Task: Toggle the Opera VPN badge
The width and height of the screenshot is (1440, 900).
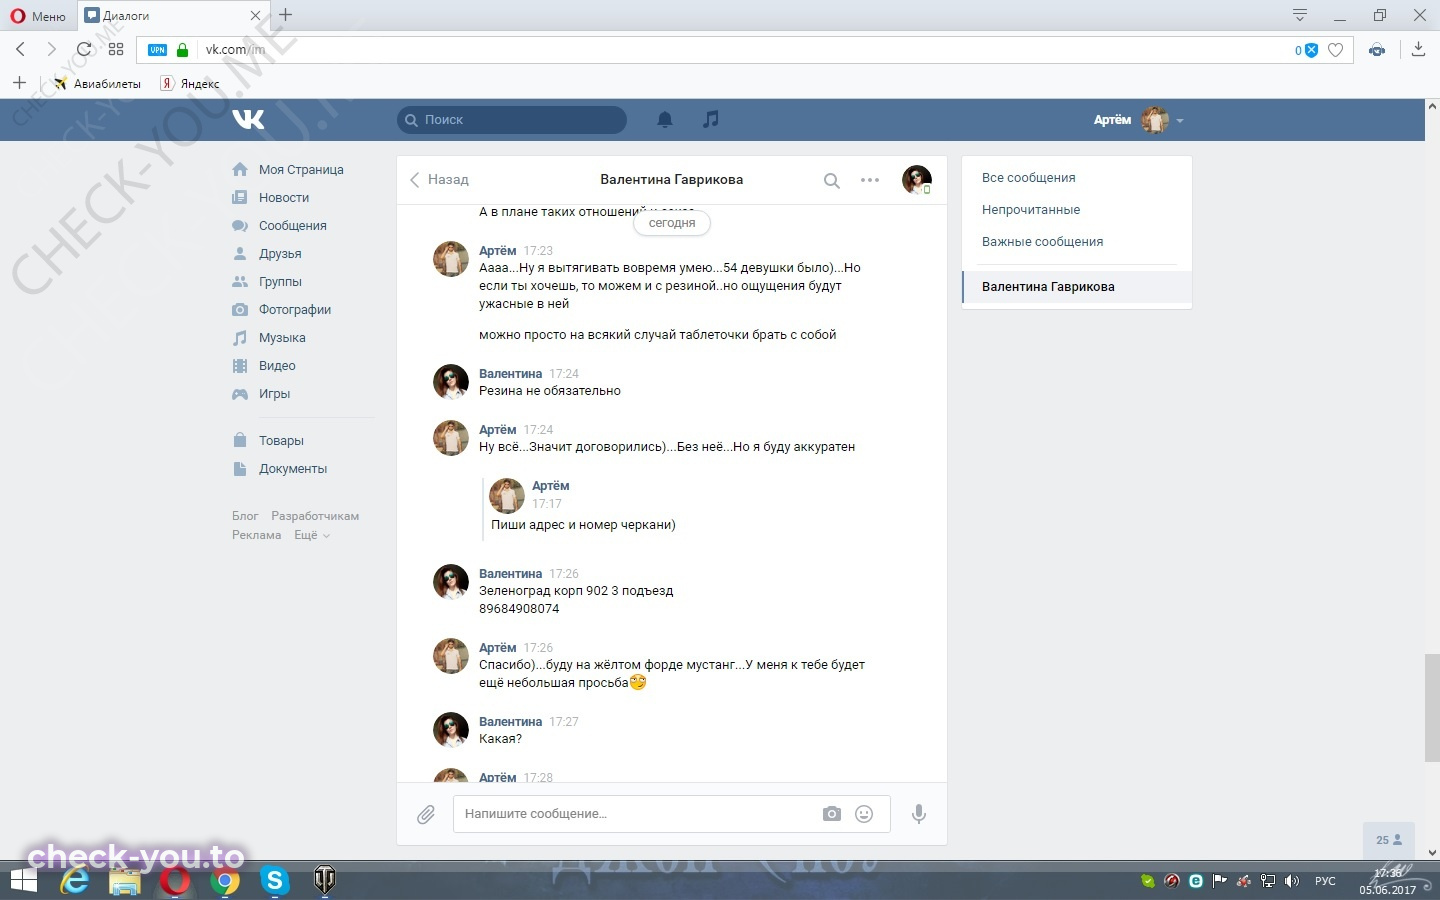Action: click(x=158, y=50)
